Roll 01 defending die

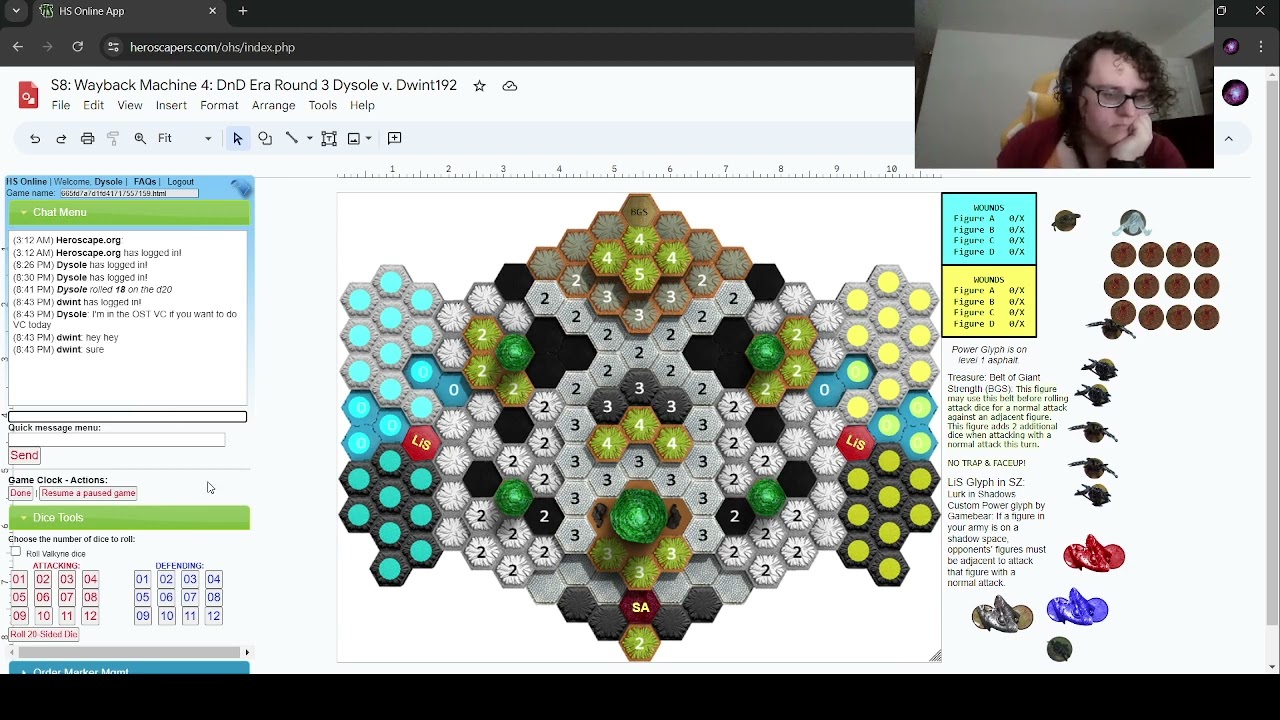pos(142,579)
